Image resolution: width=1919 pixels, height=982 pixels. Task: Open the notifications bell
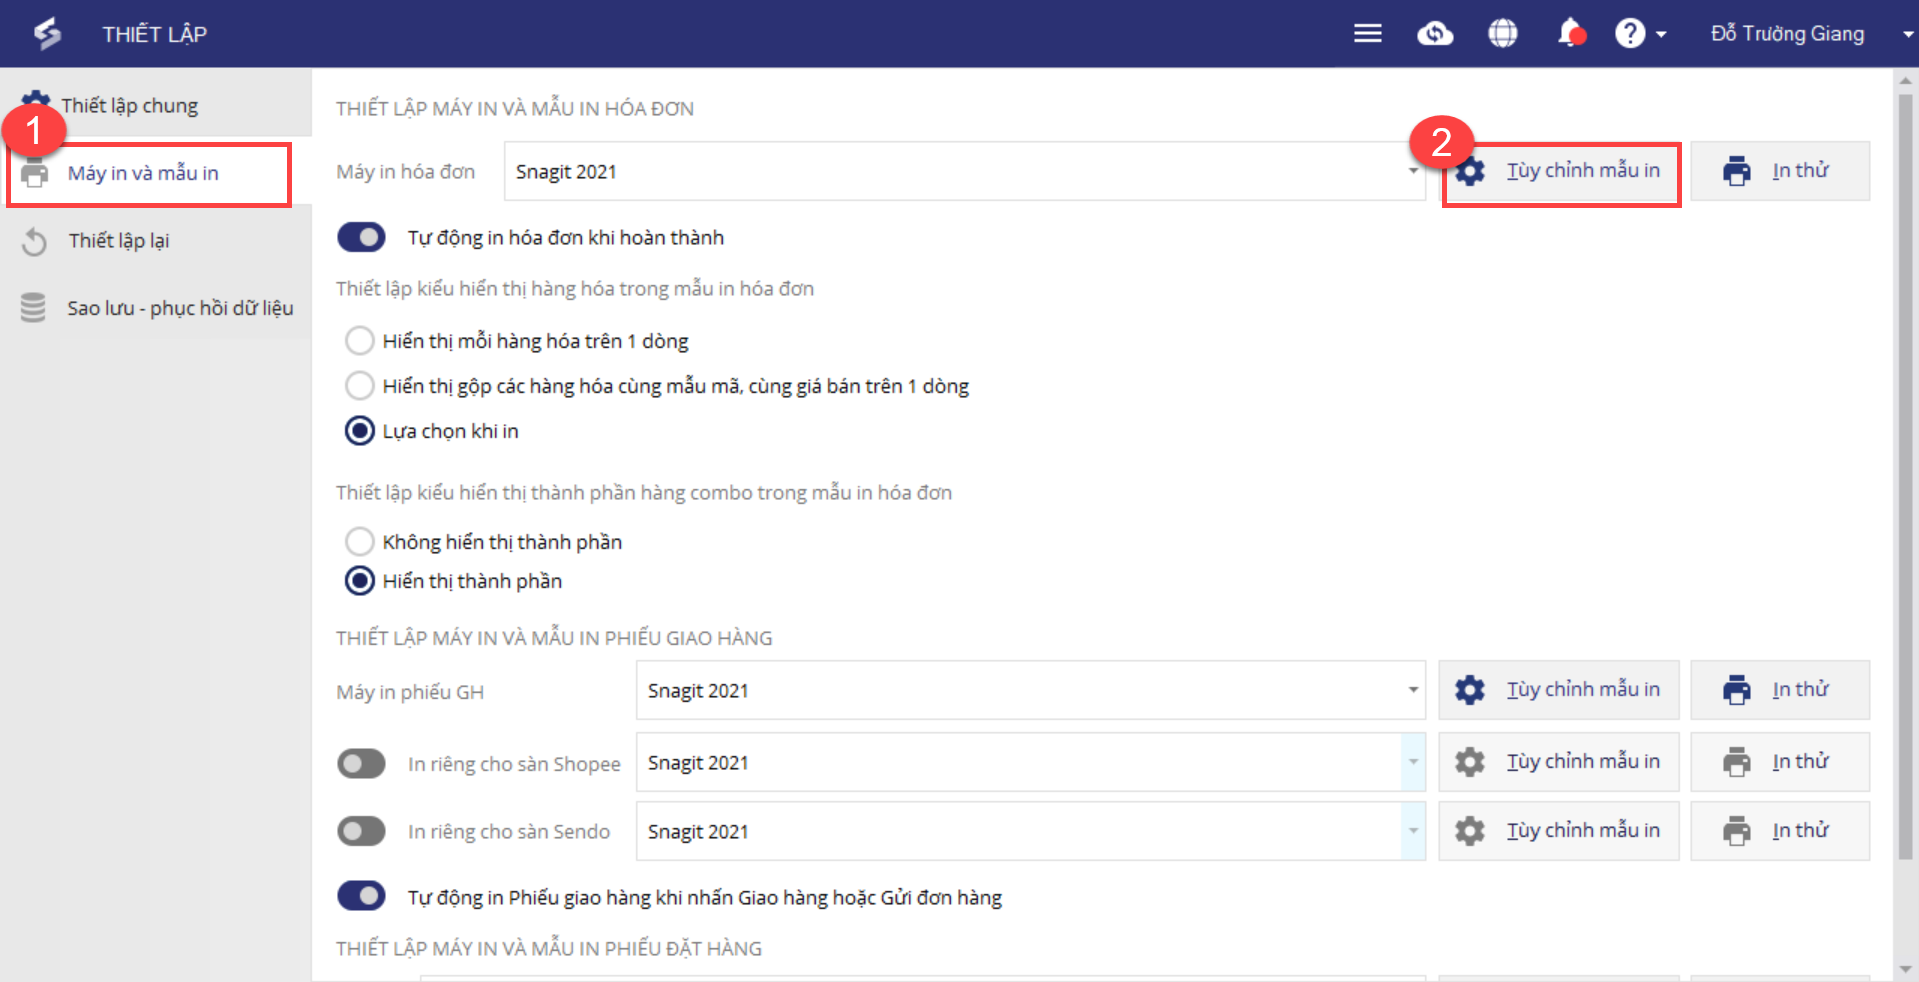click(x=1570, y=33)
